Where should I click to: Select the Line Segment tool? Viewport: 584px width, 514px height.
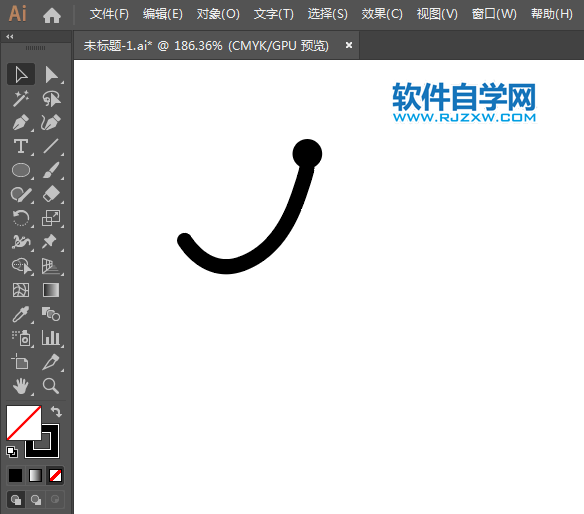pyautogui.click(x=51, y=146)
